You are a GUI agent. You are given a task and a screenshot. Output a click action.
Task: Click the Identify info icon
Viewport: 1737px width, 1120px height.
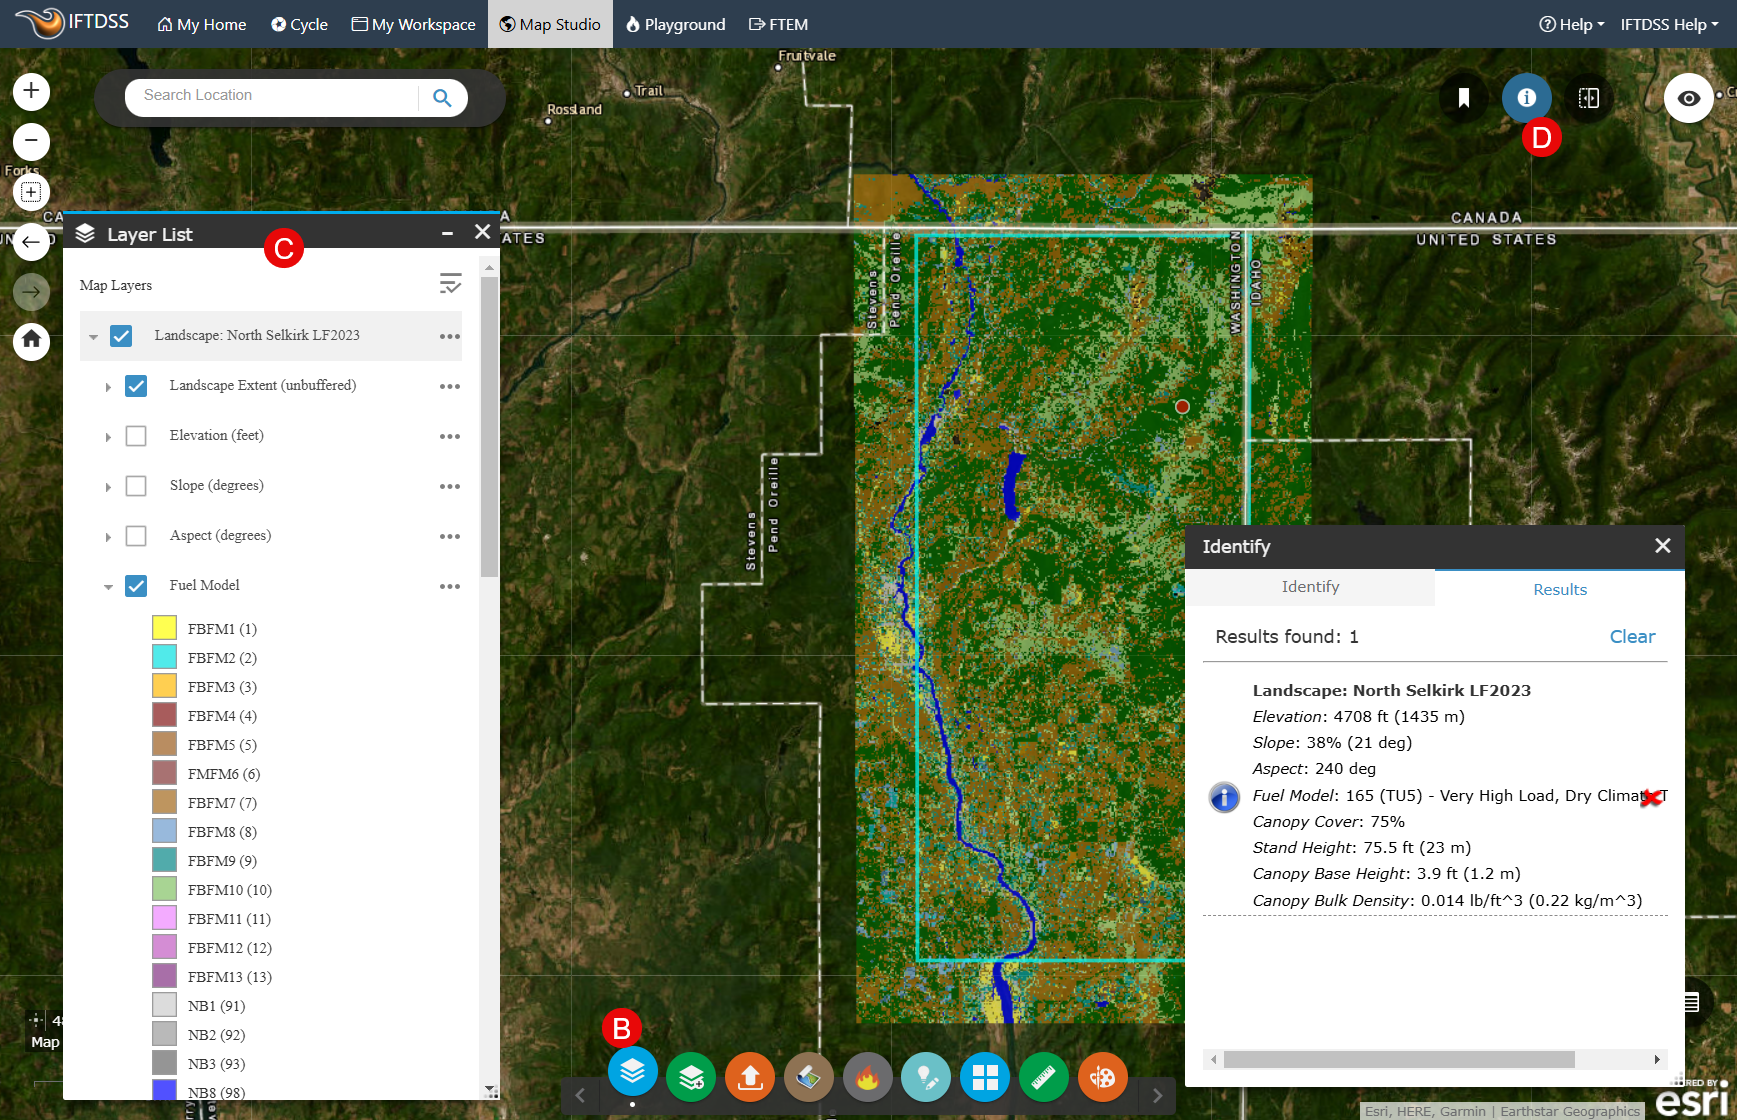(1526, 98)
